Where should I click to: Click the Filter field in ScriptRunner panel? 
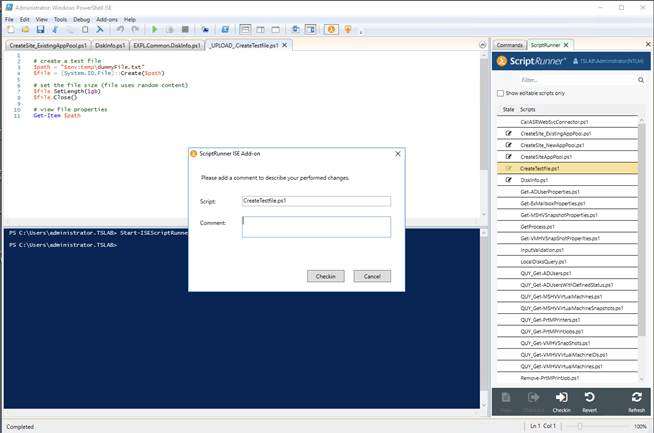tap(577, 80)
